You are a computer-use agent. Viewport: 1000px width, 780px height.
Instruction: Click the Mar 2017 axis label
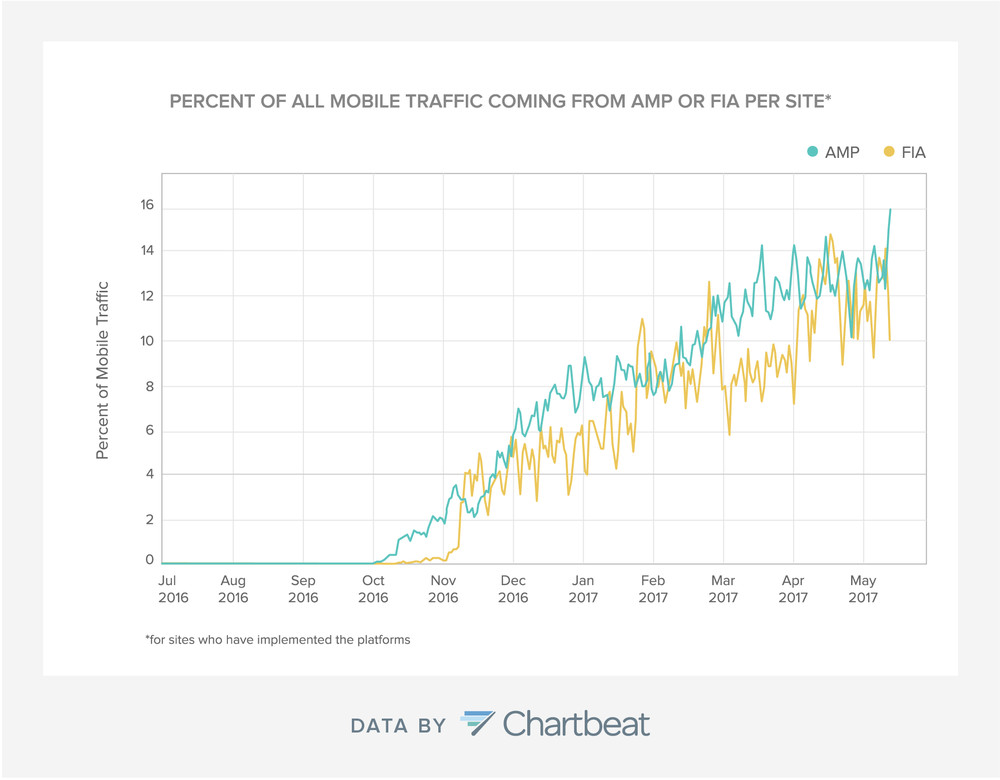pos(723,589)
